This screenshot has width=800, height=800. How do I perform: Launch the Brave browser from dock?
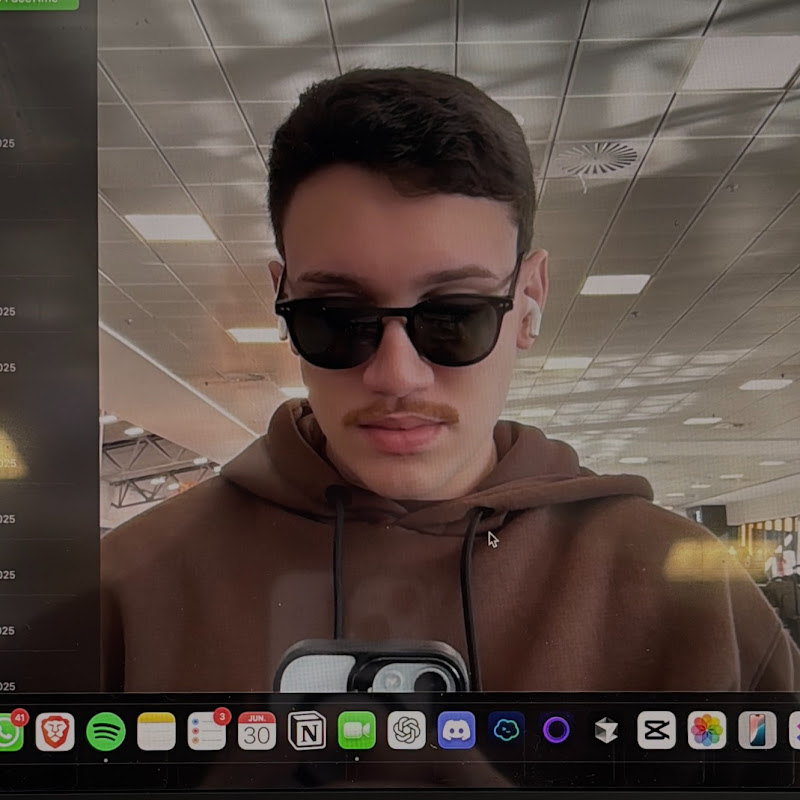pyautogui.click(x=55, y=731)
